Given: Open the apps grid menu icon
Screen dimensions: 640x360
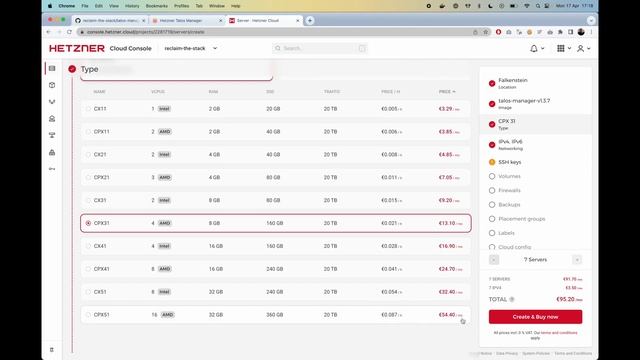Looking at the screenshot, I should (x=561, y=48).
